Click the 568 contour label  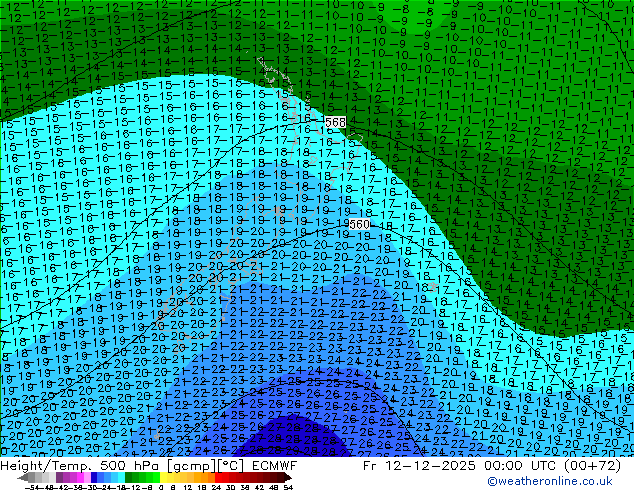[x=335, y=122]
